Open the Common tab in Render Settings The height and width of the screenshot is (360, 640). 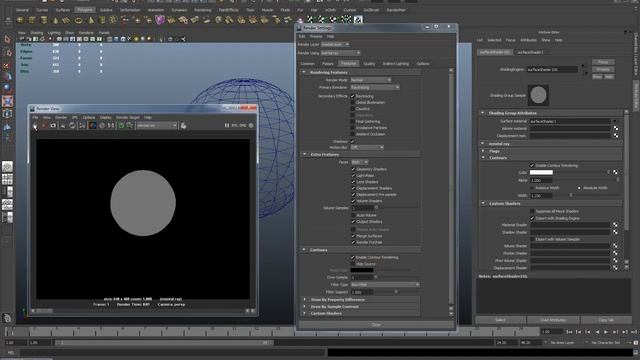308,64
